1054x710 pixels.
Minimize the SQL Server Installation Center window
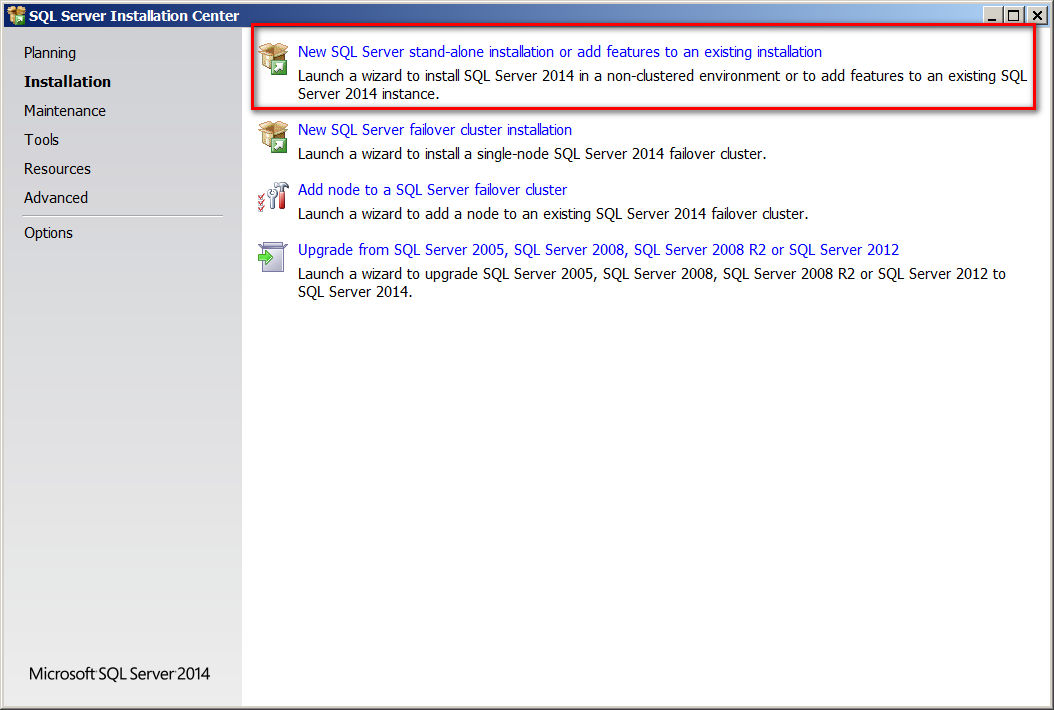pyautogui.click(x=993, y=15)
